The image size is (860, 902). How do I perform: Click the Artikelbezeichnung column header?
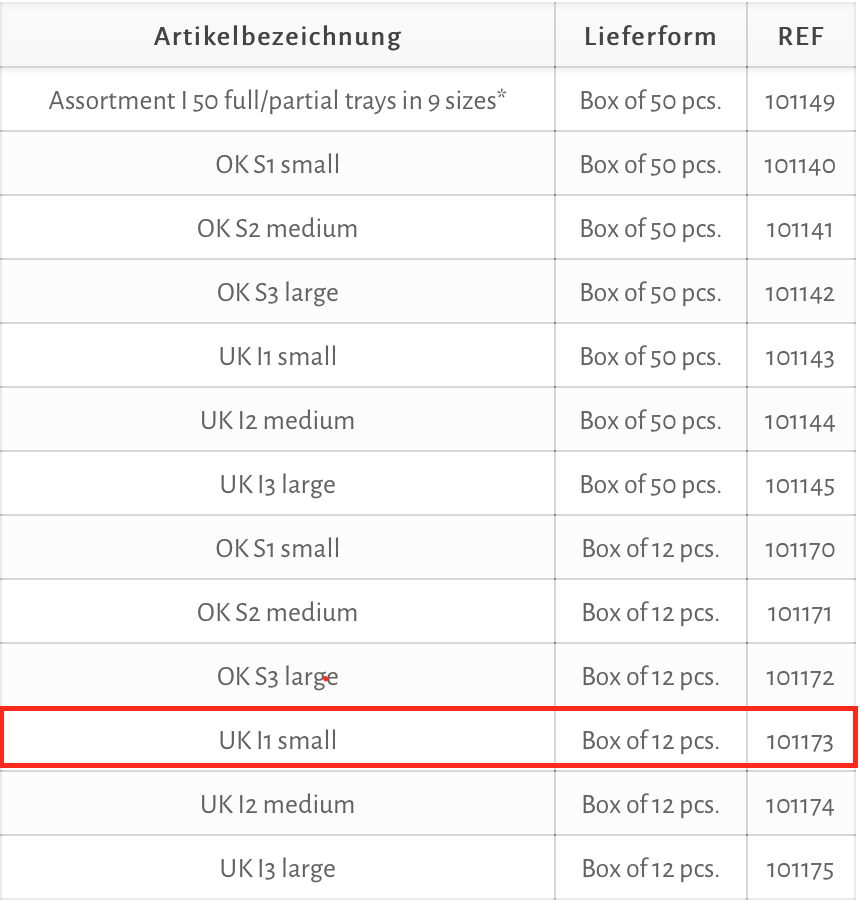[277, 37]
